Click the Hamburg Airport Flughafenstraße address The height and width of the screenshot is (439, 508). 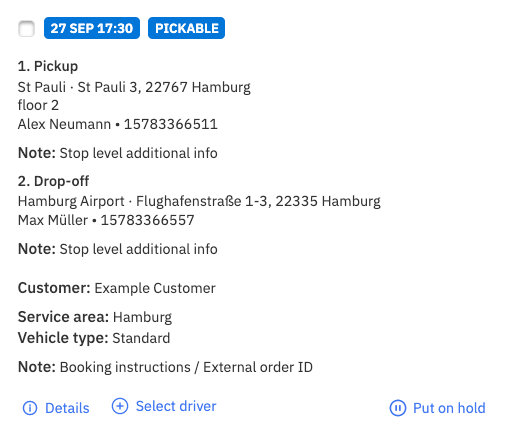(199, 201)
